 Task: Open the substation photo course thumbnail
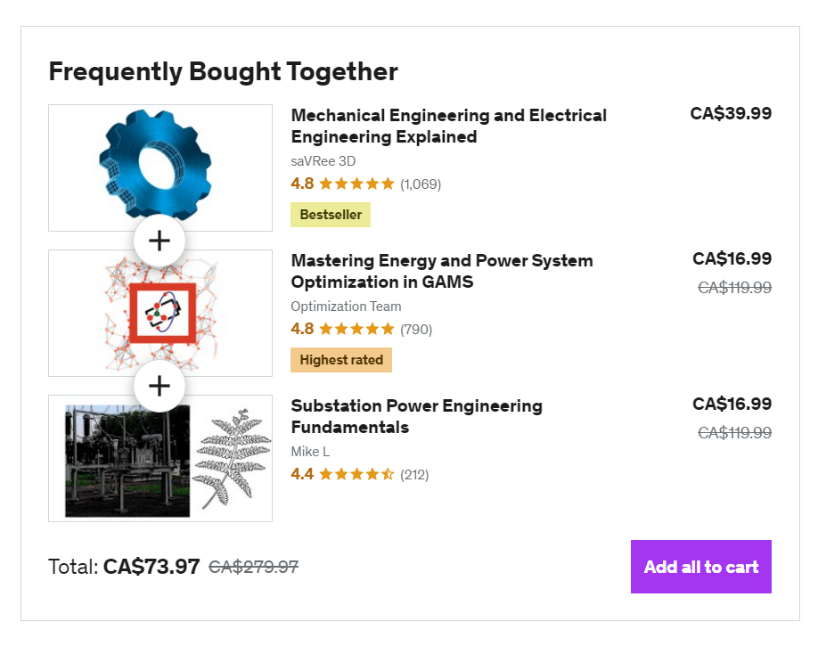click(160, 458)
